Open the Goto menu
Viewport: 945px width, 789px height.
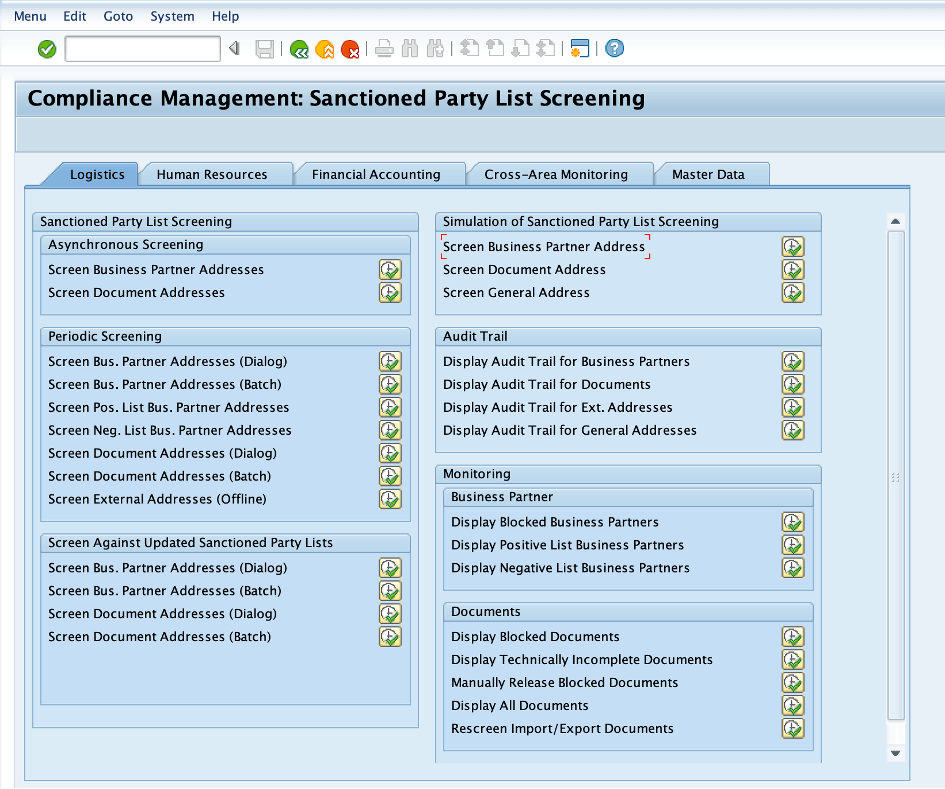tap(118, 16)
